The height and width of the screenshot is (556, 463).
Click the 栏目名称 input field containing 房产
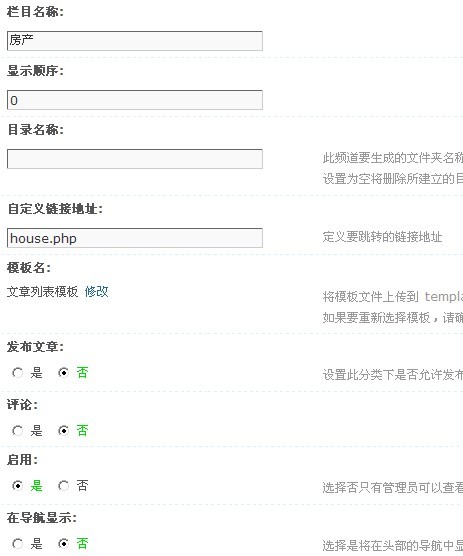(x=135, y=41)
